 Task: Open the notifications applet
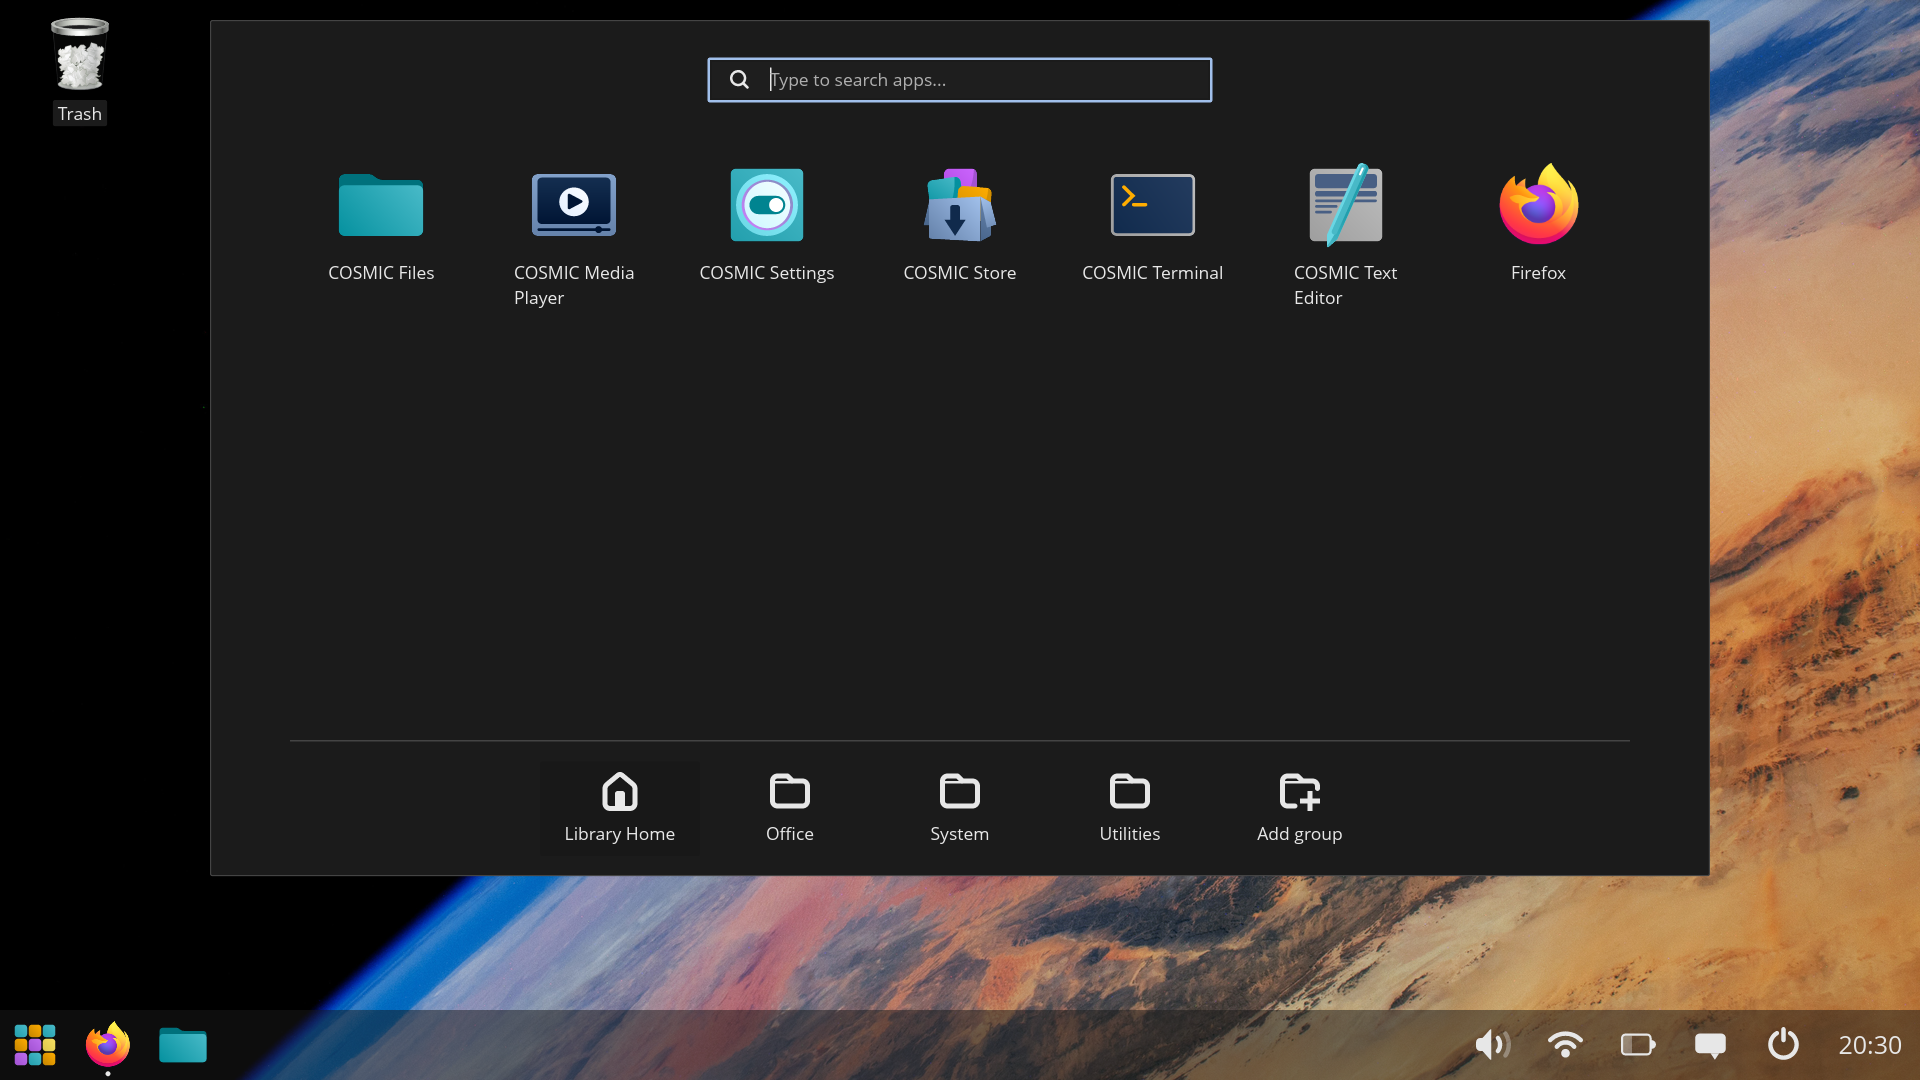click(1710, 1046)
